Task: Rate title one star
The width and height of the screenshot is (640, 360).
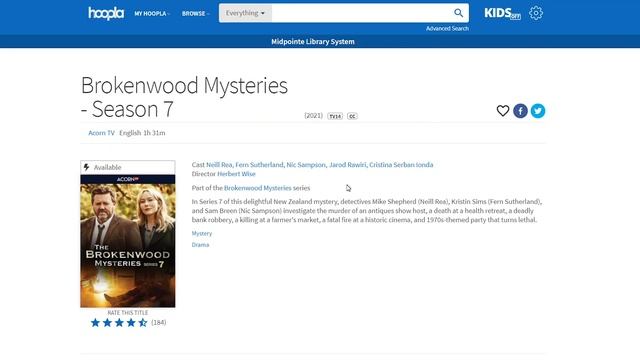Action: [95, 323]
